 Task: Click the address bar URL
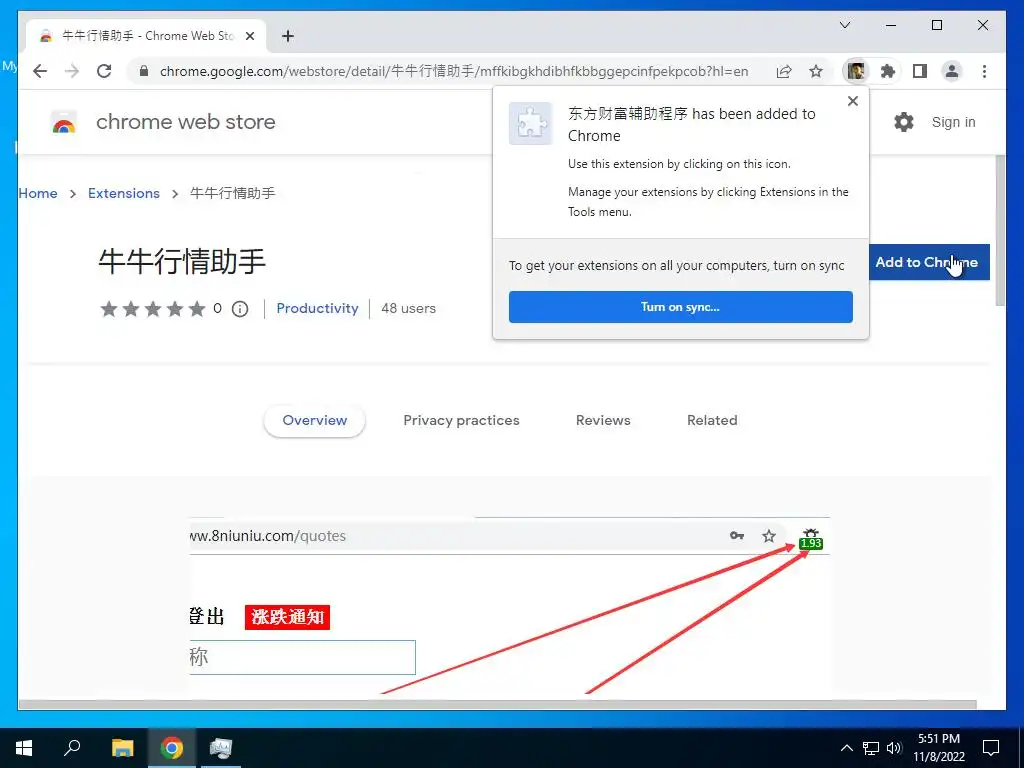click(x=454, y=71)
